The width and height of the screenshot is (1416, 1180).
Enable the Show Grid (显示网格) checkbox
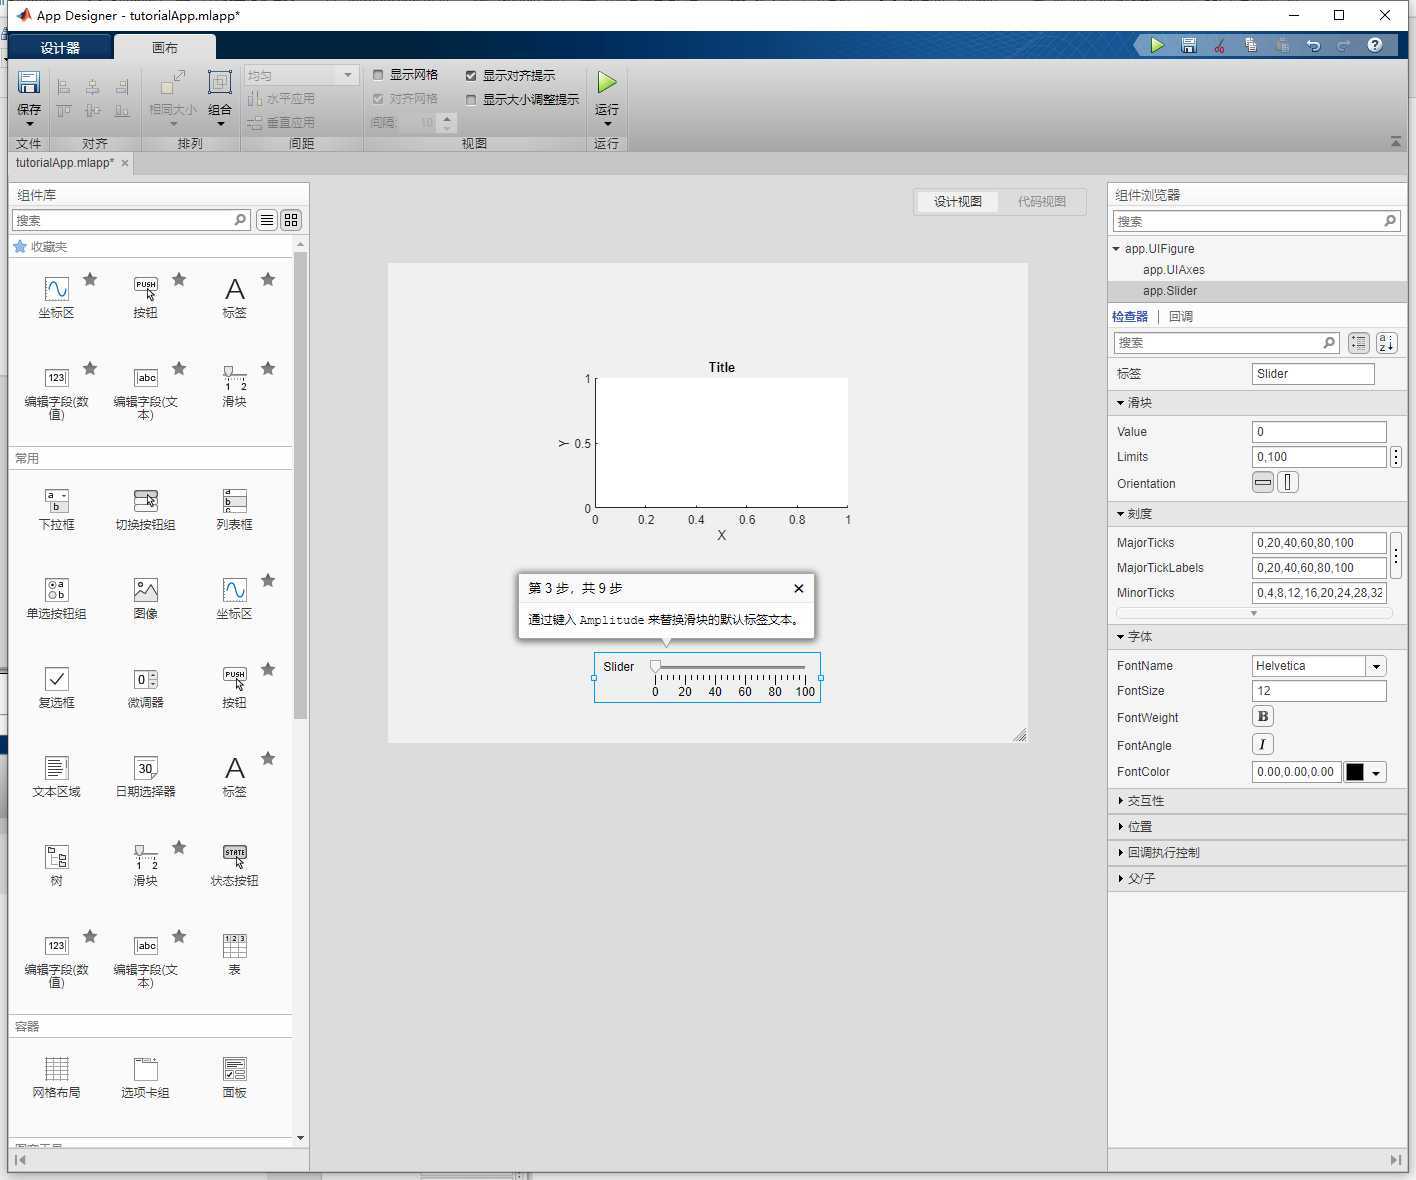378,75
